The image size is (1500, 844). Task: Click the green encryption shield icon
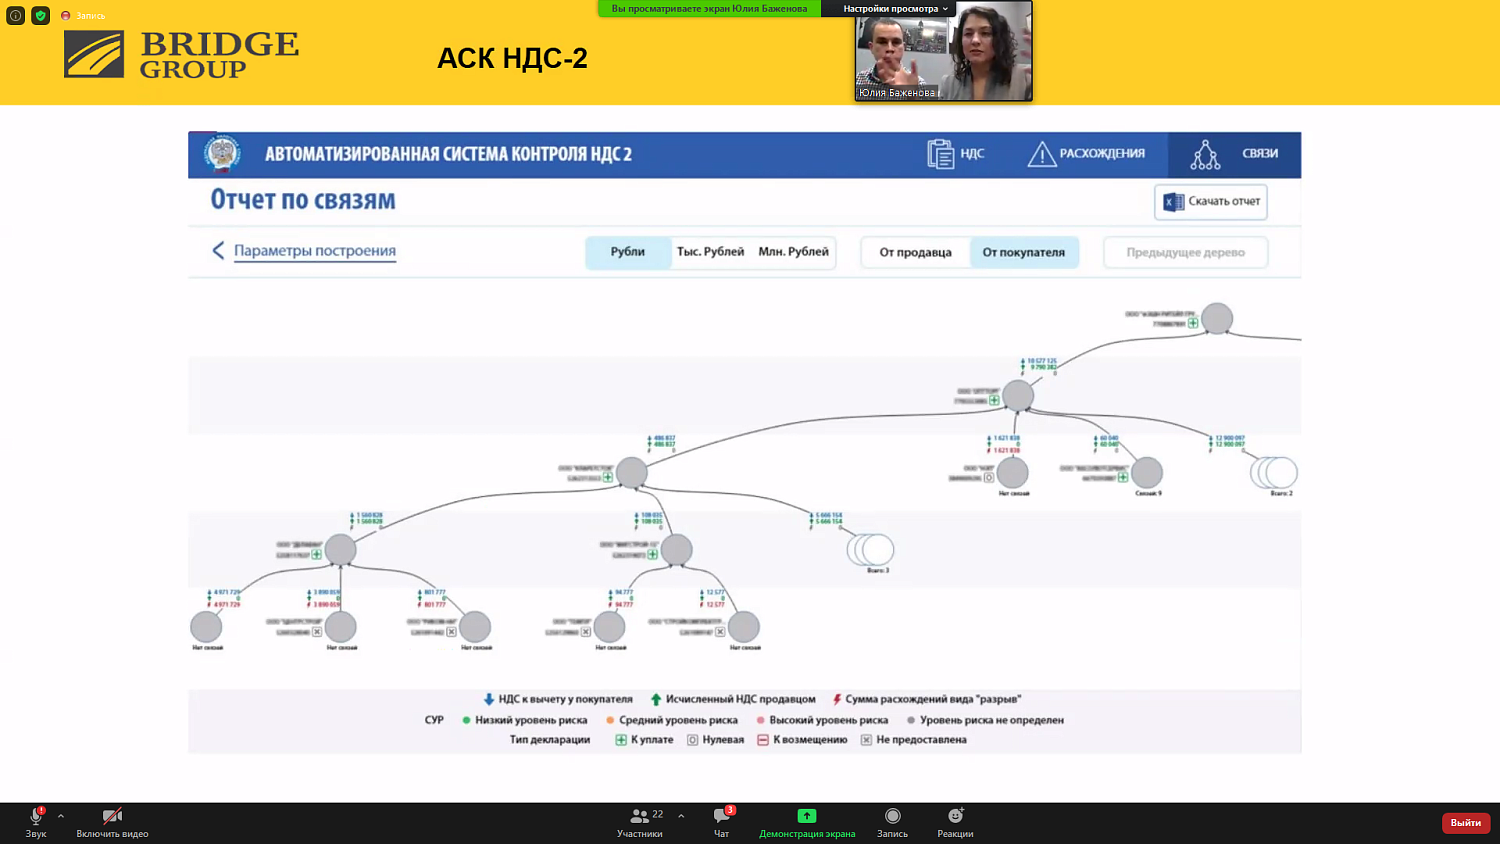point(41,16)
